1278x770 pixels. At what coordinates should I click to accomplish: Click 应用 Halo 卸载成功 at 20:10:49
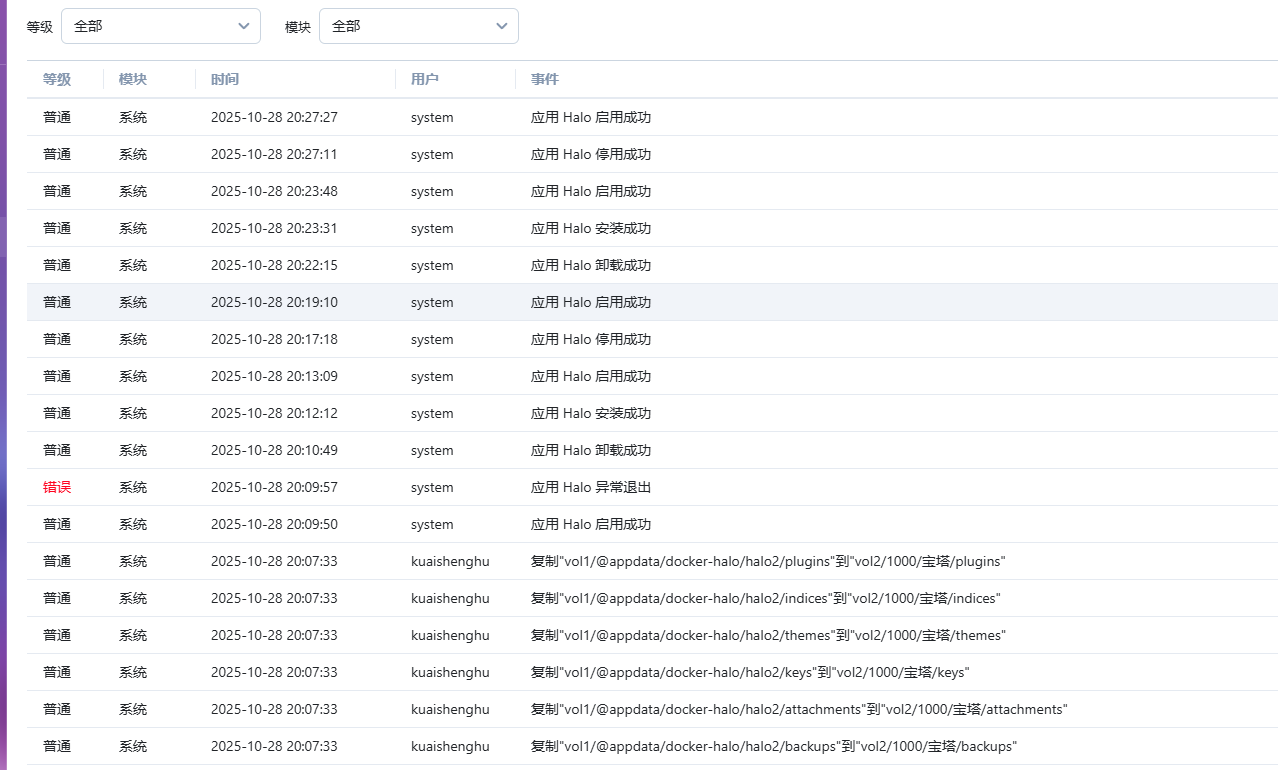pyautogui.click(x=591, y=450)
